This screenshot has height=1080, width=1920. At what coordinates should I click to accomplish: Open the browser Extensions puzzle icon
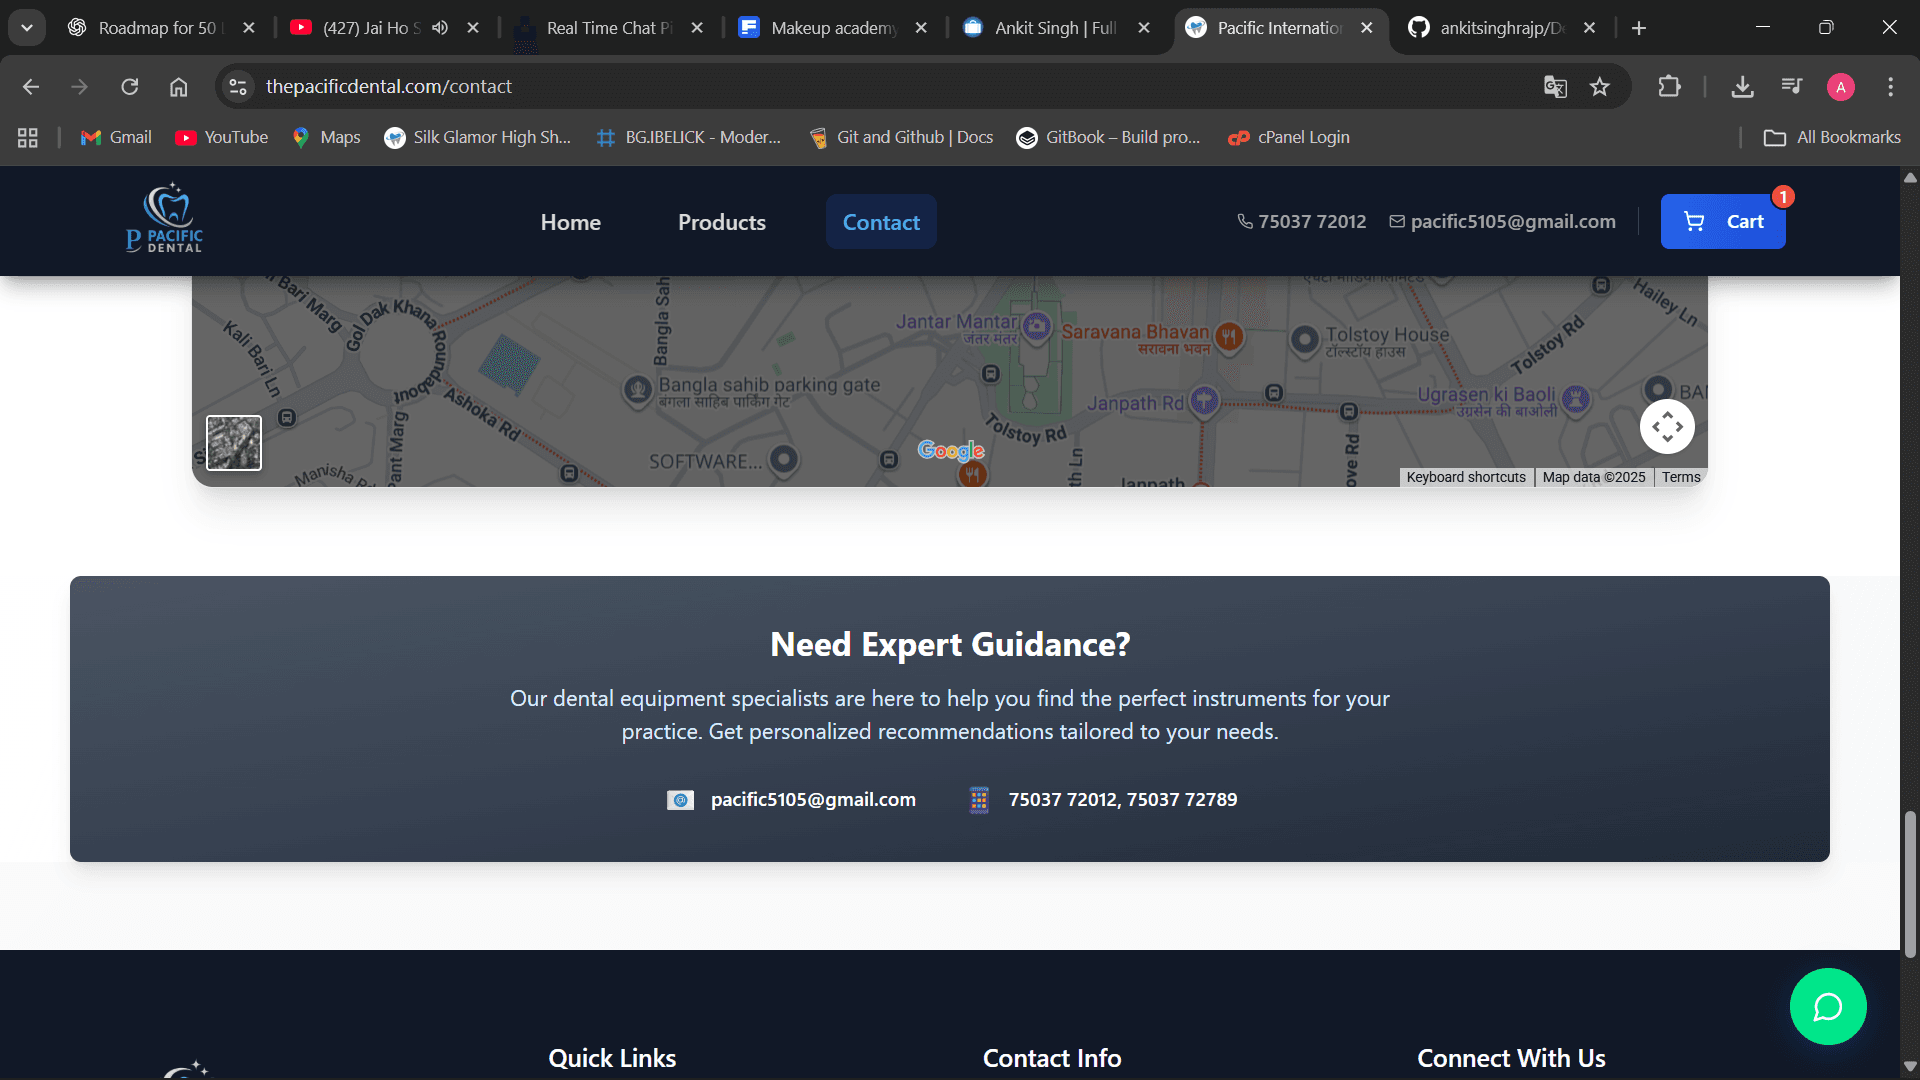pyautogui.click(x=1669, y=87)
